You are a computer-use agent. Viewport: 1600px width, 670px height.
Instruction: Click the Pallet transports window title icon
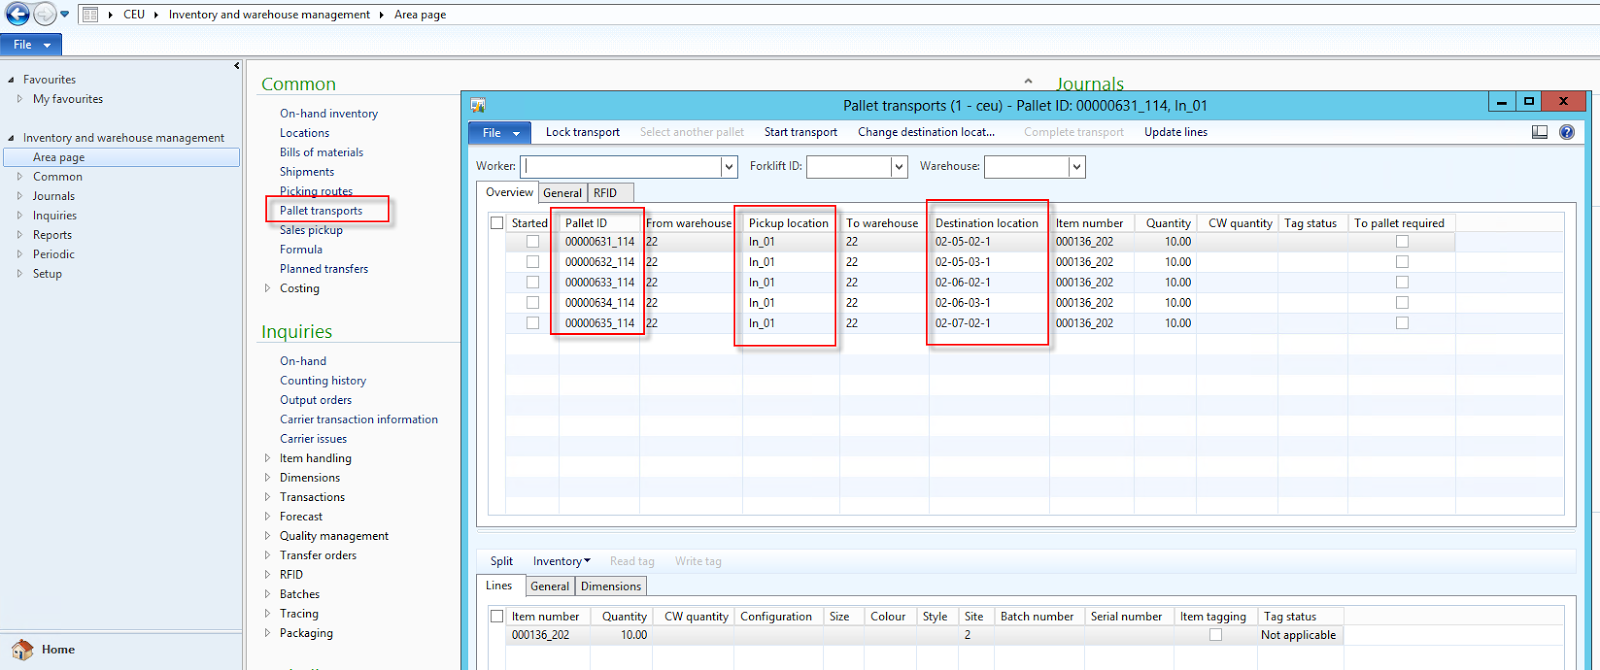click(478, 105)
